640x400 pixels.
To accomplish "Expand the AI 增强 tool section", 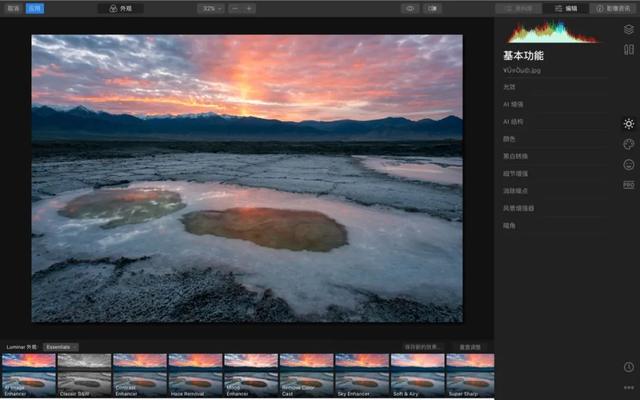I will (513, 104).
